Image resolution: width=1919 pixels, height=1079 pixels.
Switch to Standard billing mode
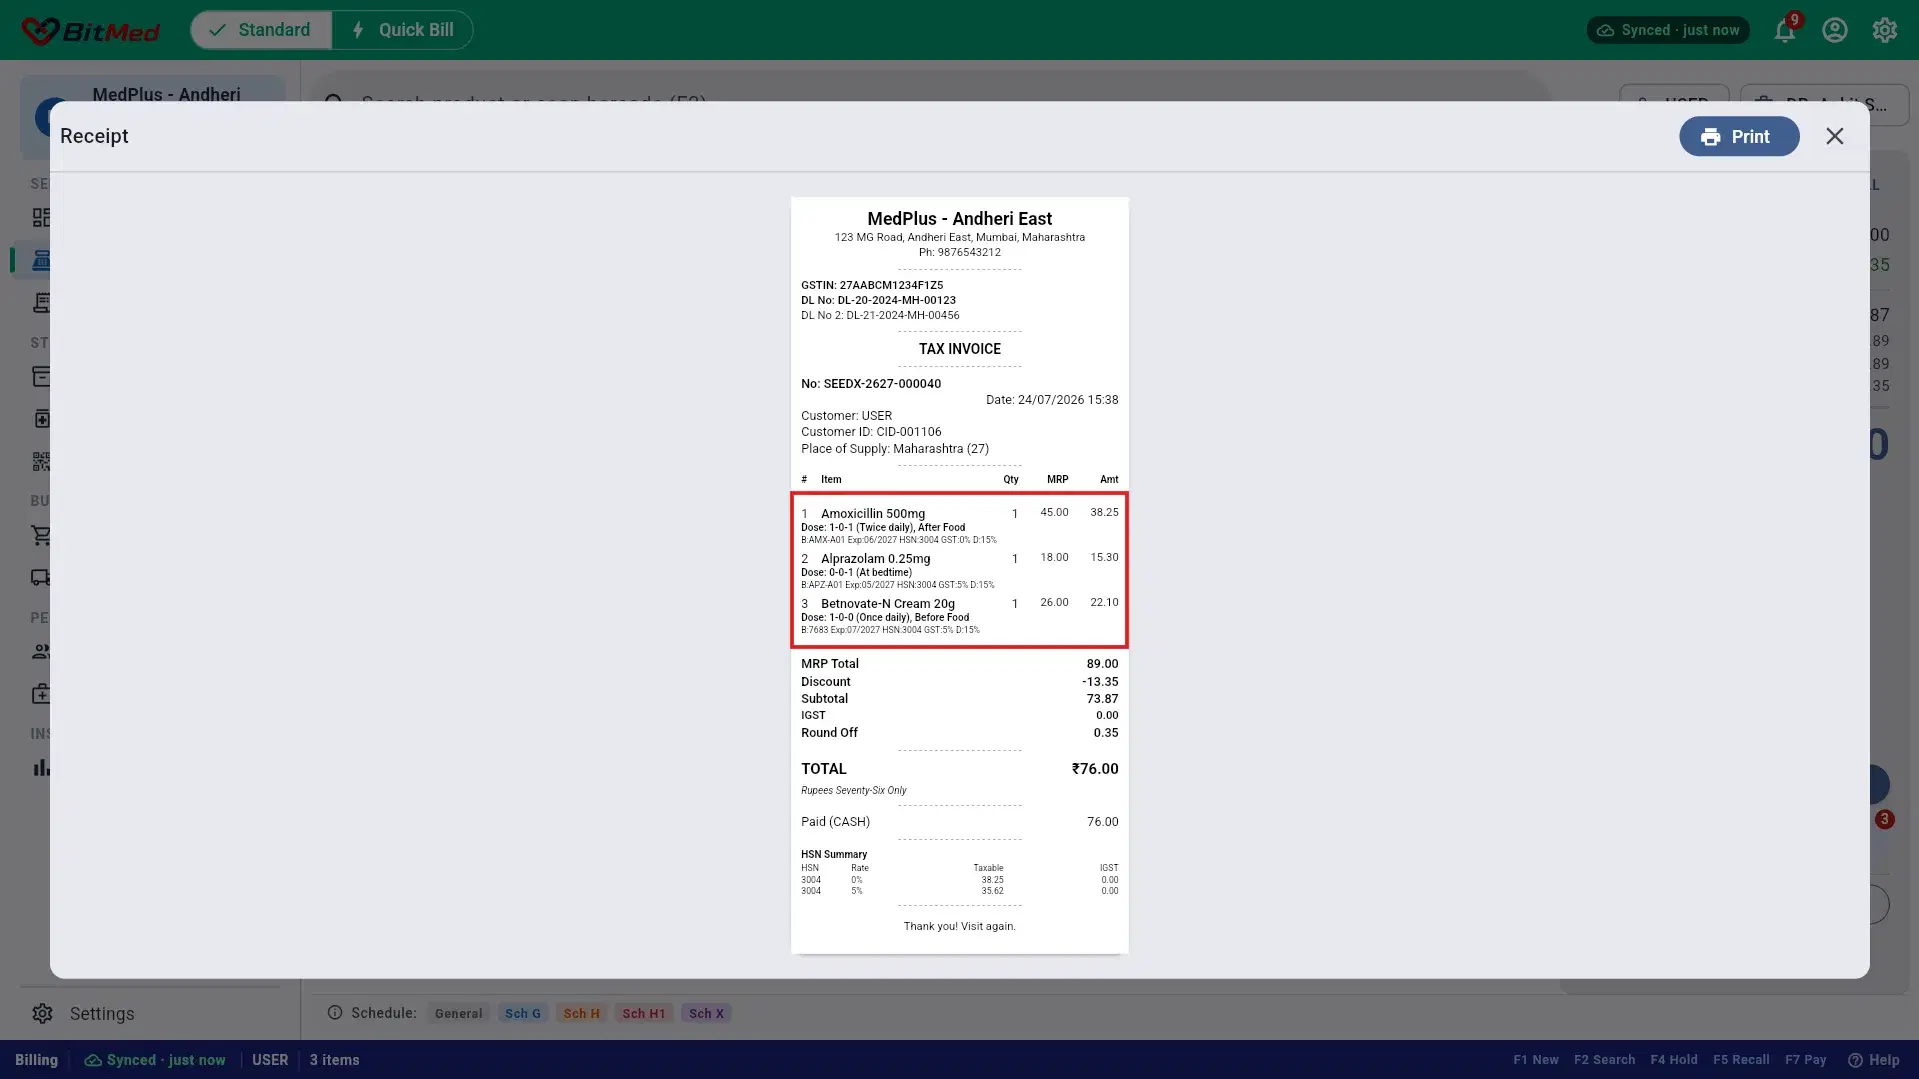261,30
